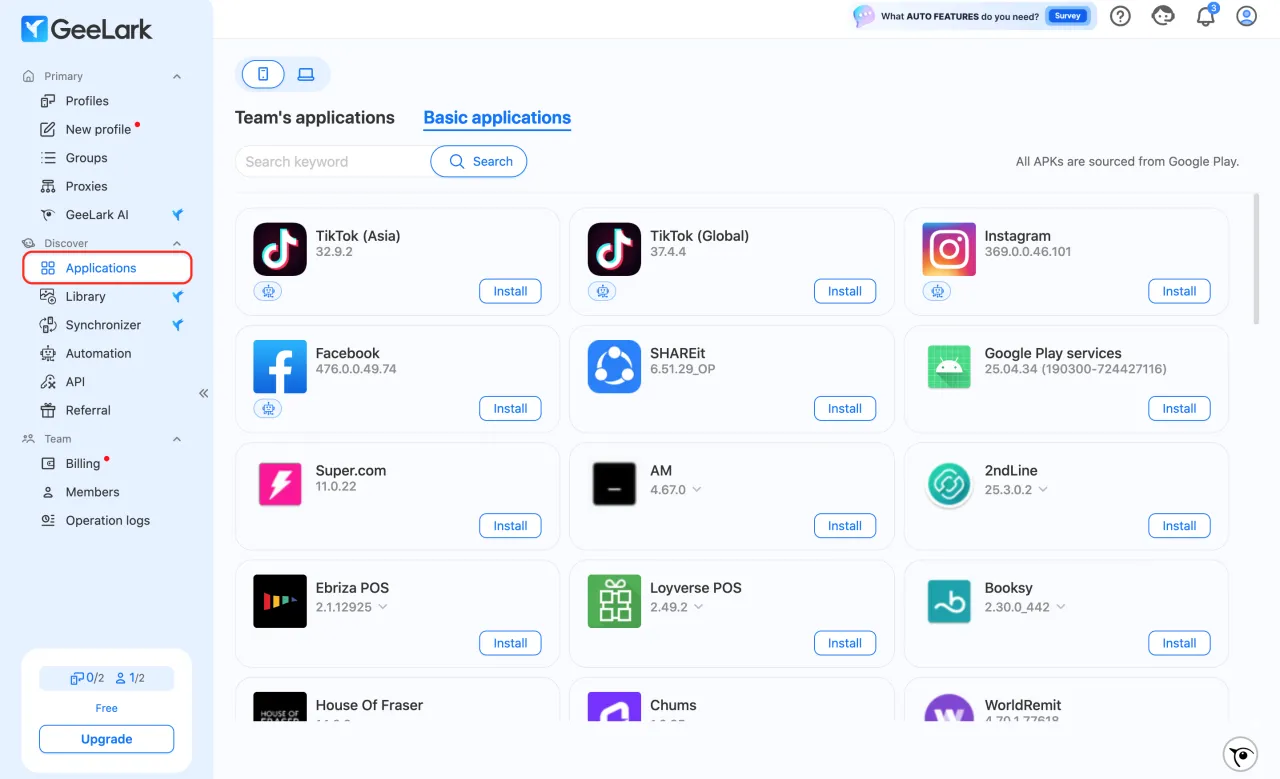
Task: Click the support robot icon in header
Action: 1163,16
